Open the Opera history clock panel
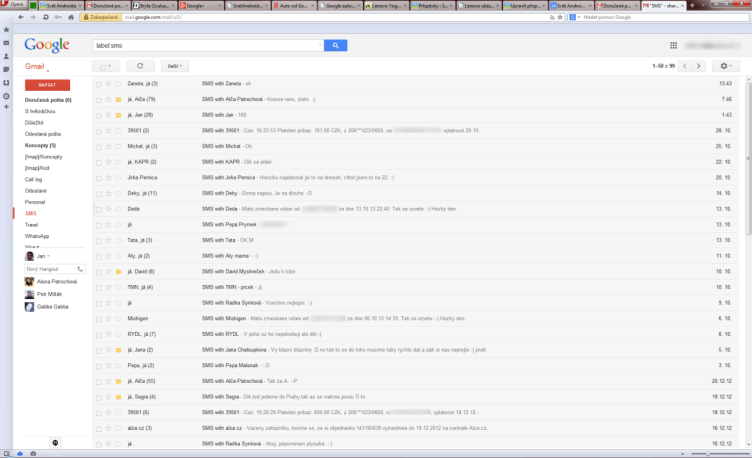This screenshot has width=752, height=458. [6, 96]
